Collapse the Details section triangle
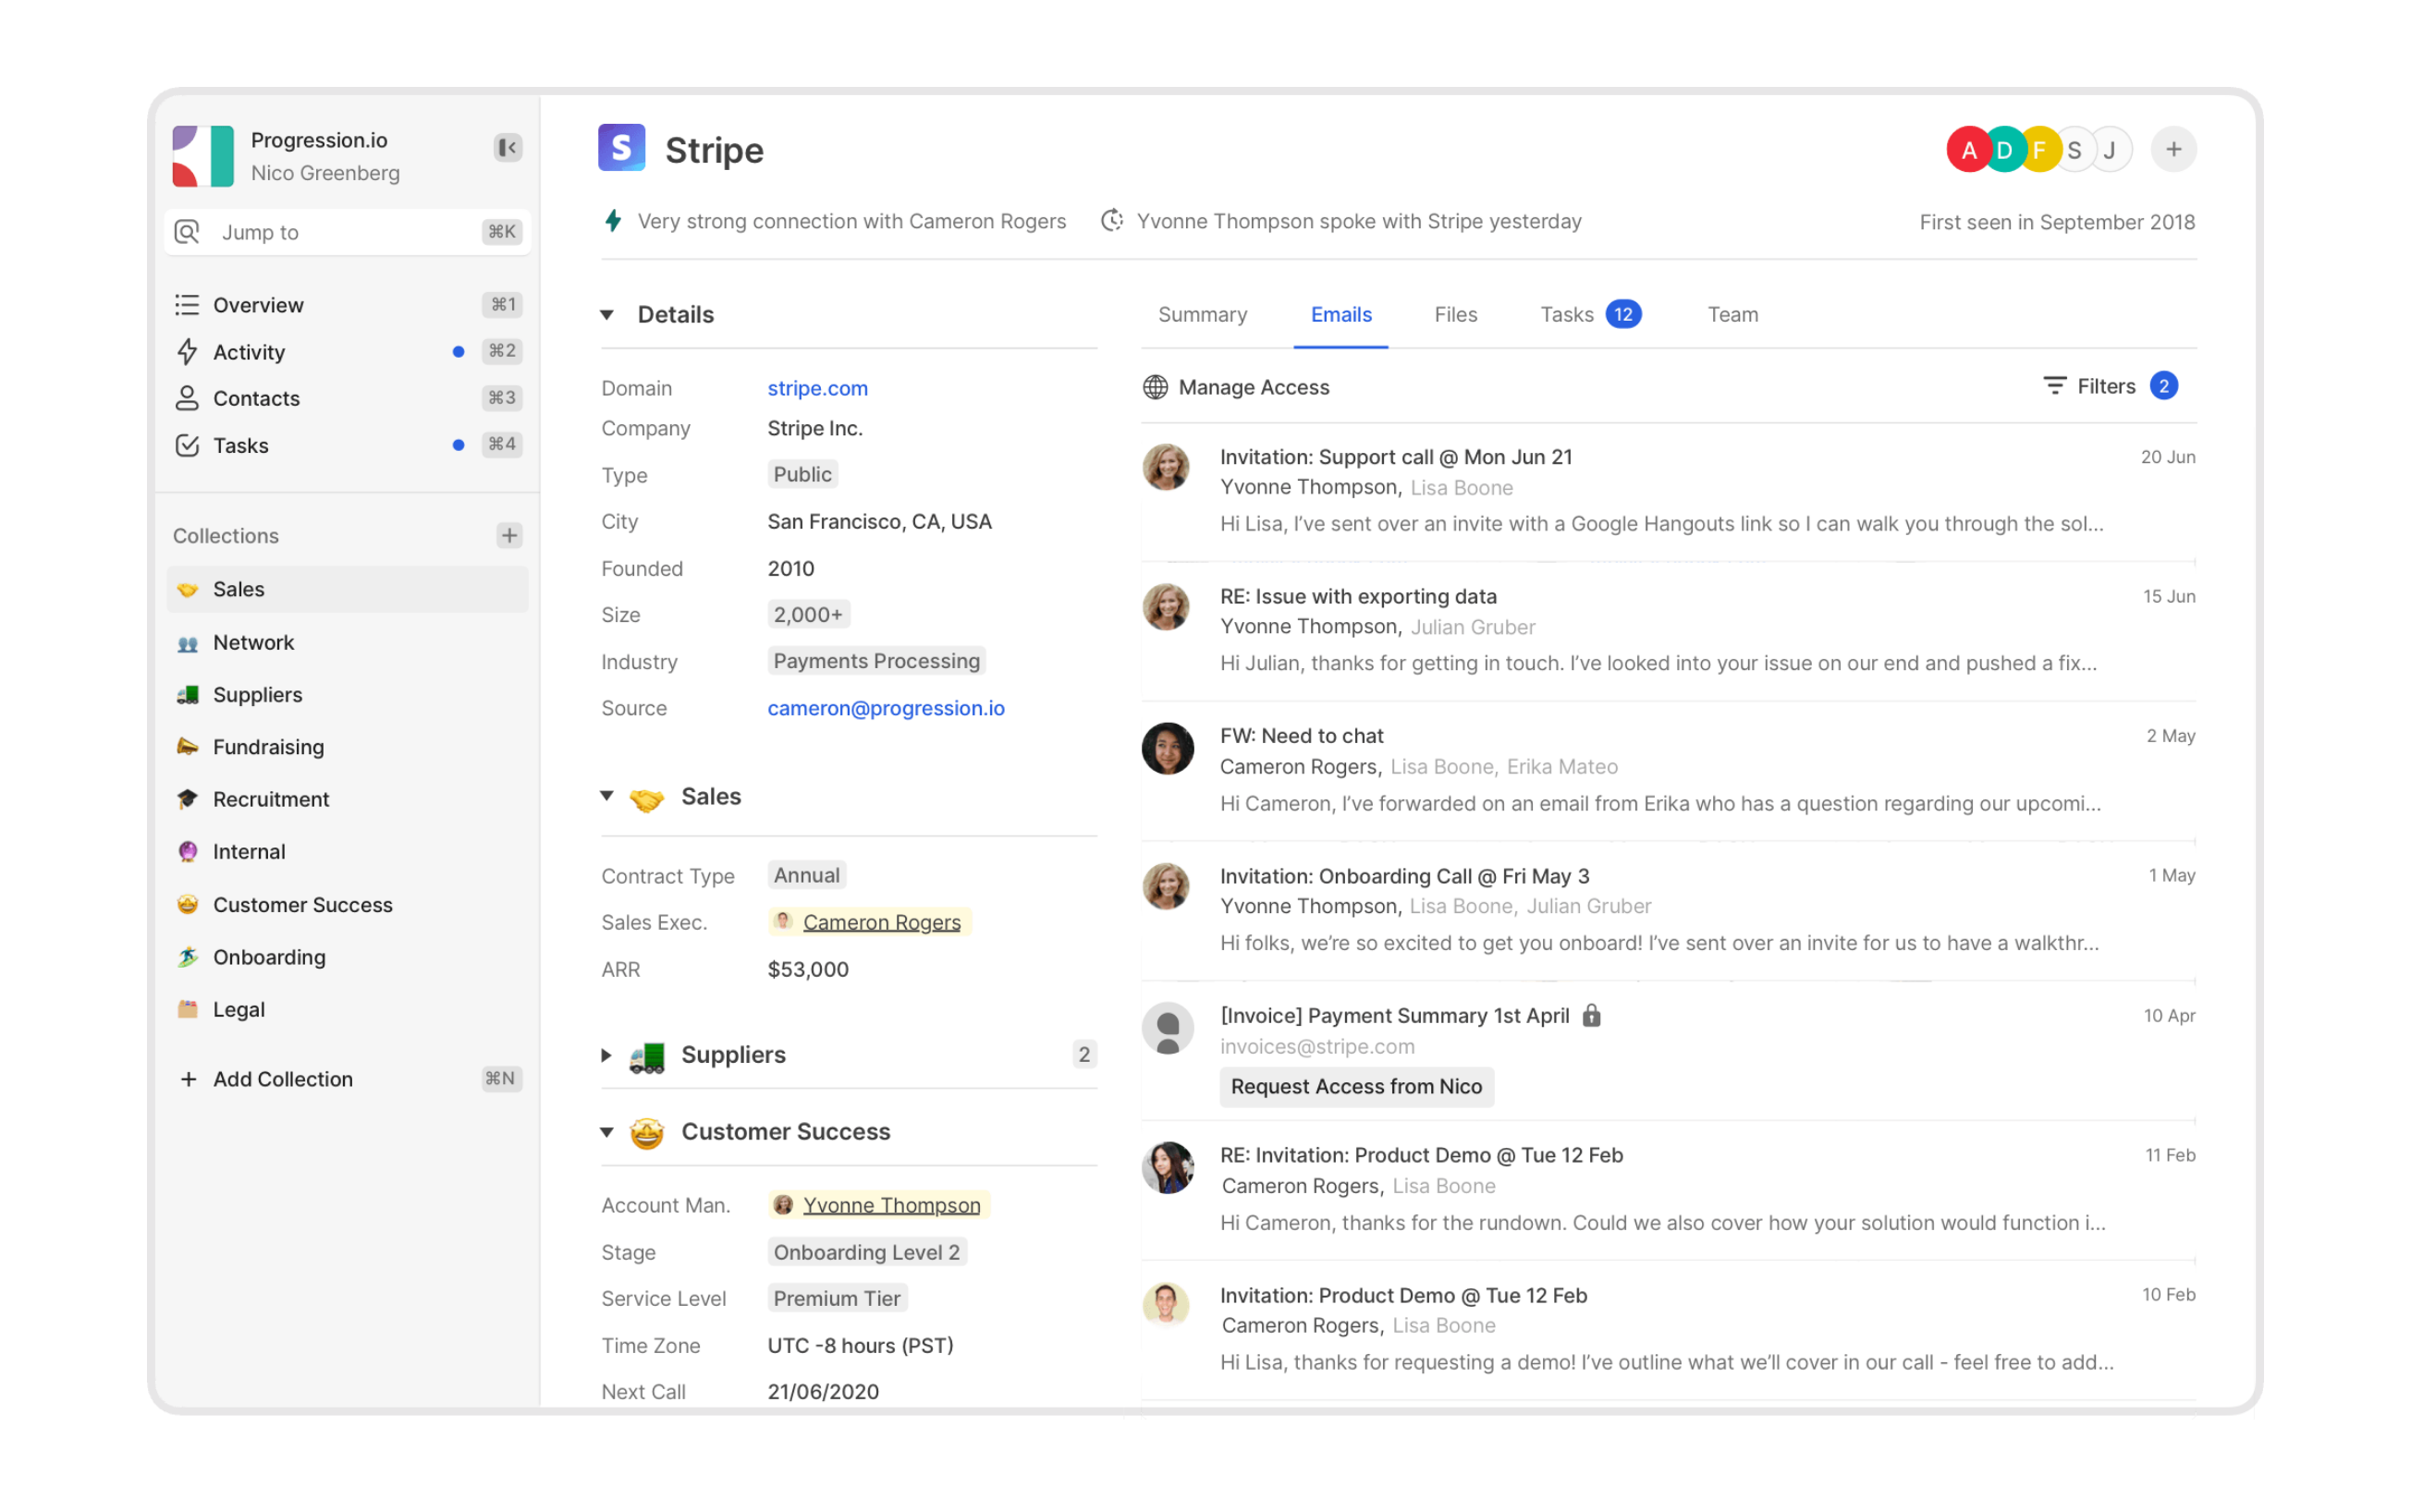The width and height of the screenshot is (2411, 1512). coord(607,314)
